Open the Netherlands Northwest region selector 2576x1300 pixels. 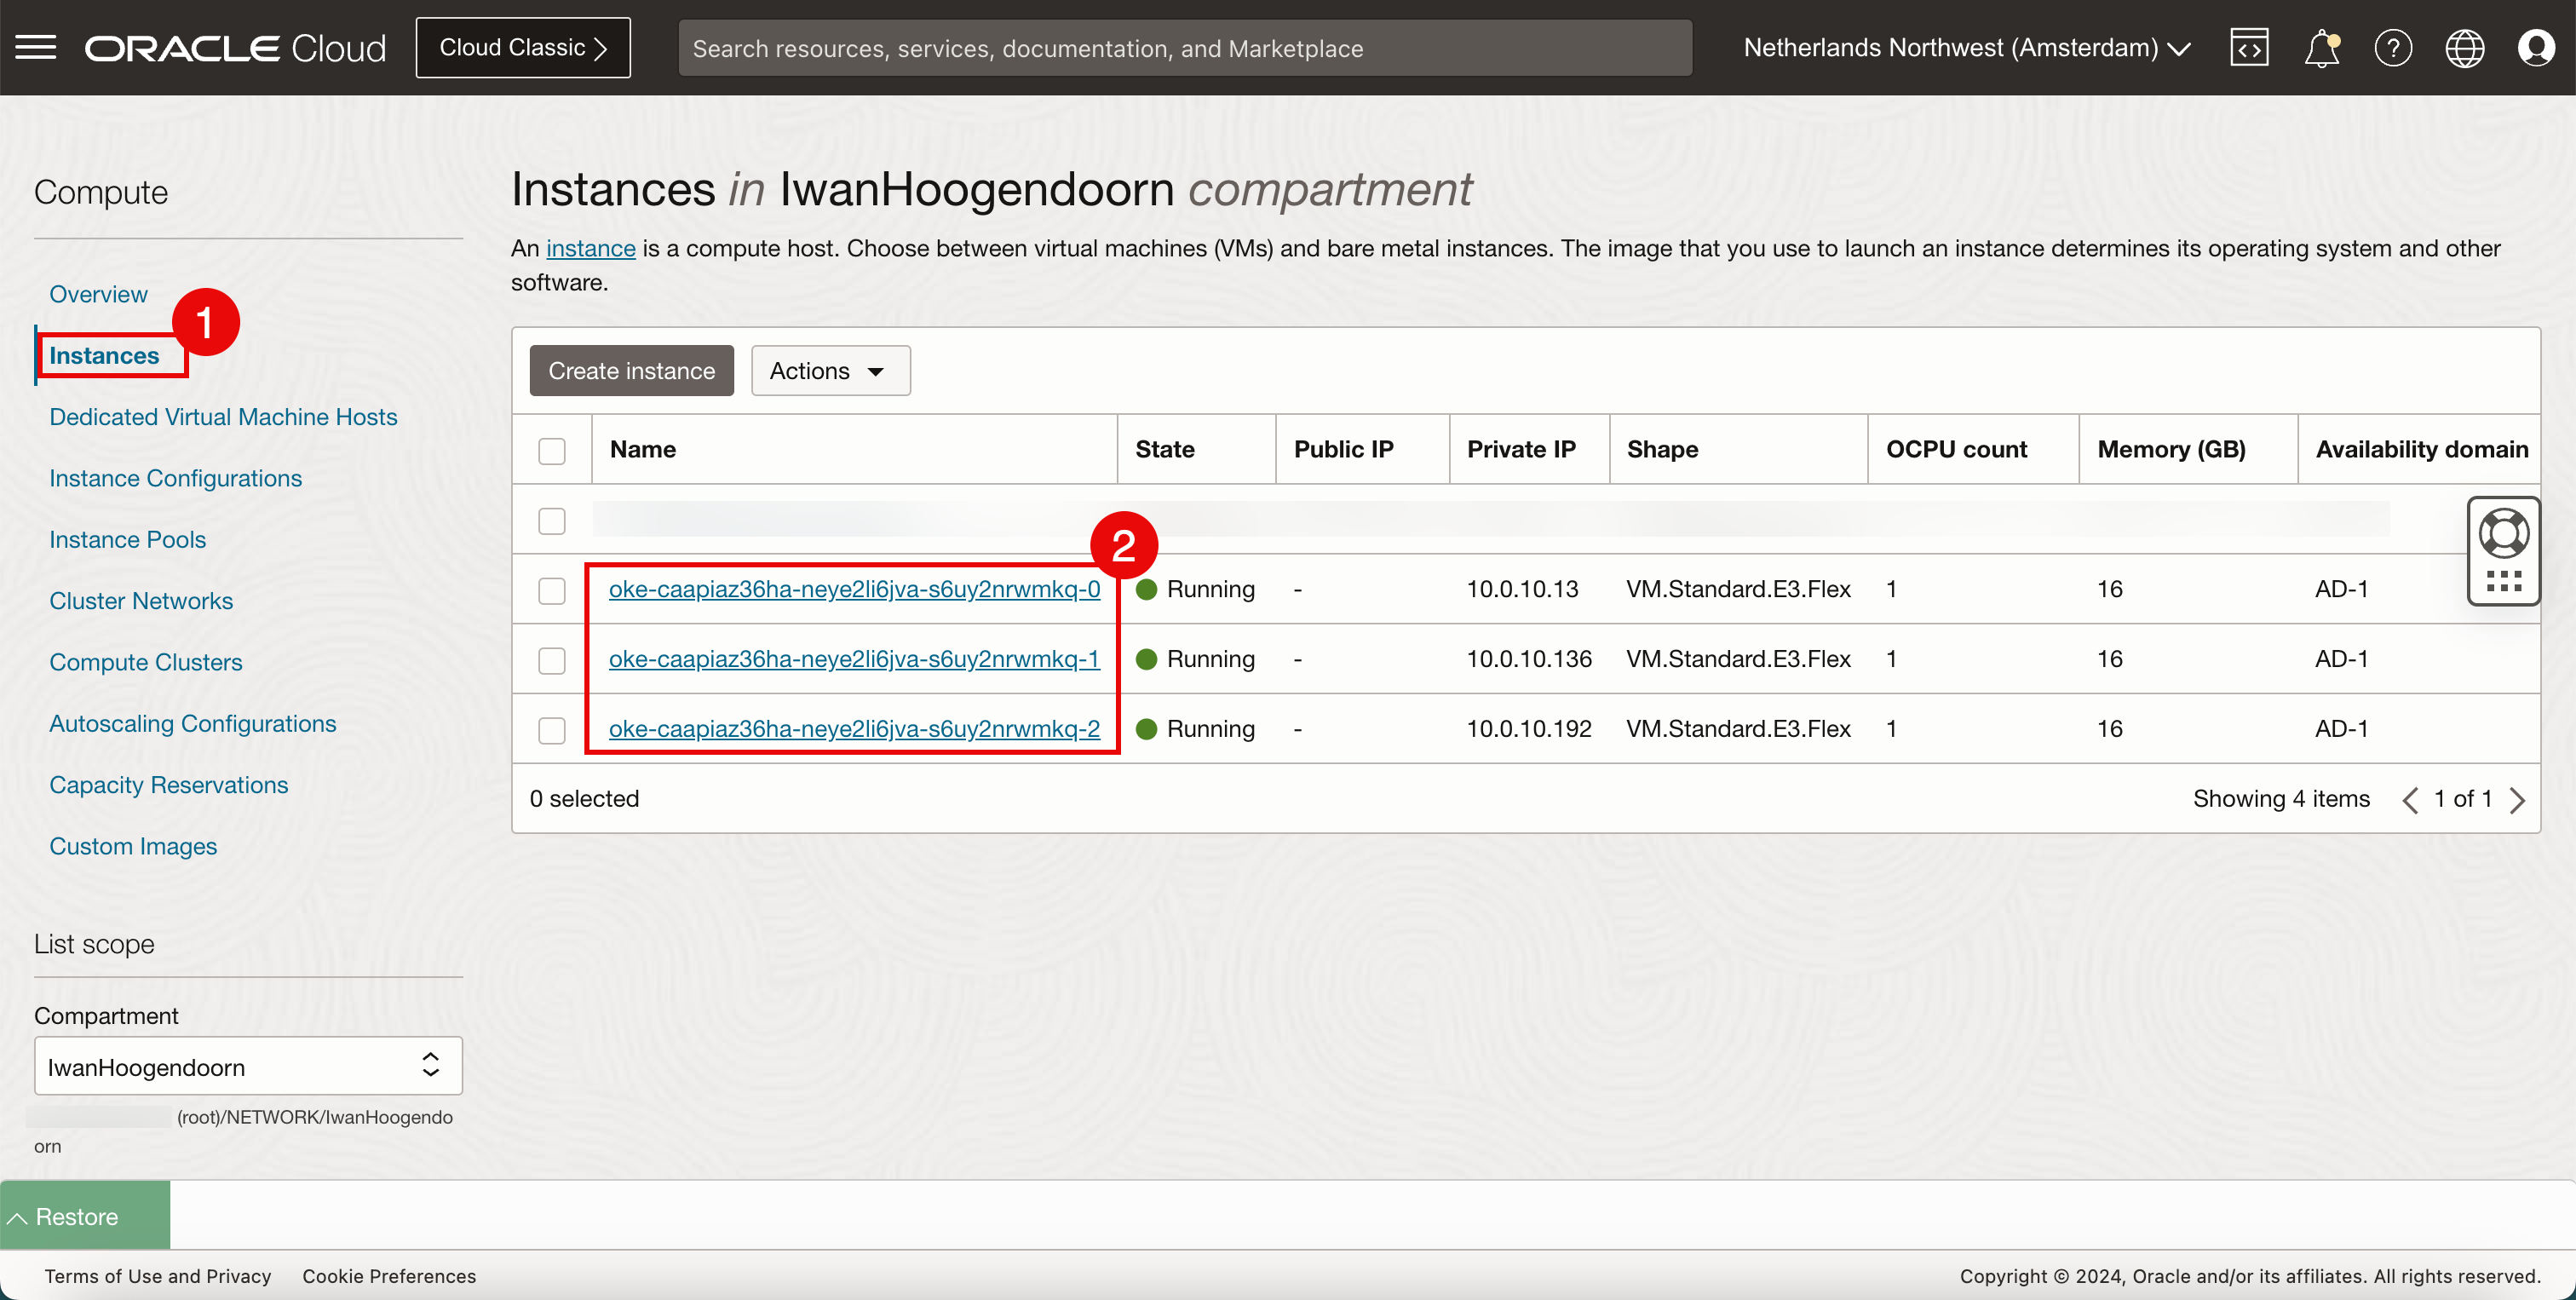point(1966,47)
